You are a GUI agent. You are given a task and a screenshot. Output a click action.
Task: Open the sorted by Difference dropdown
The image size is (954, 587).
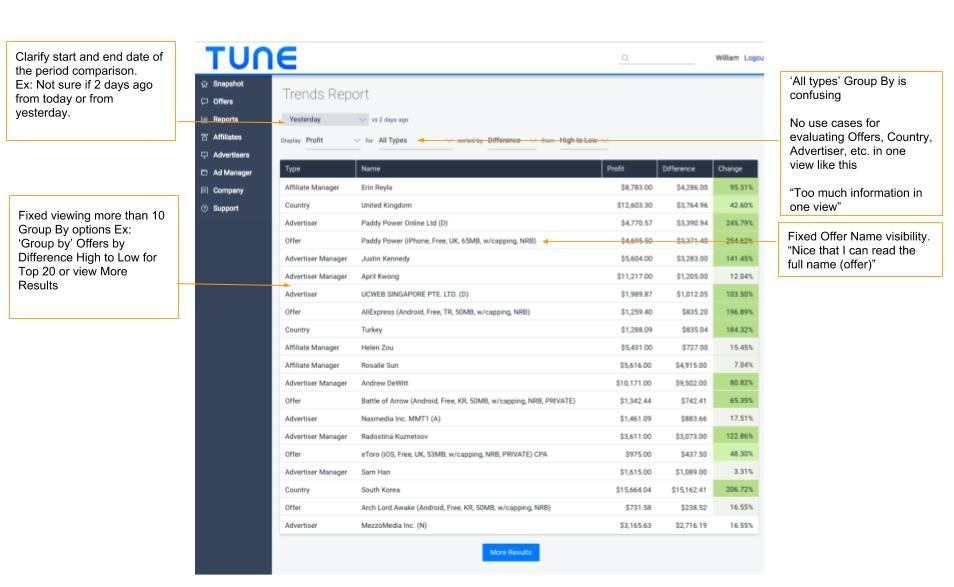click(x=512, y=141)
